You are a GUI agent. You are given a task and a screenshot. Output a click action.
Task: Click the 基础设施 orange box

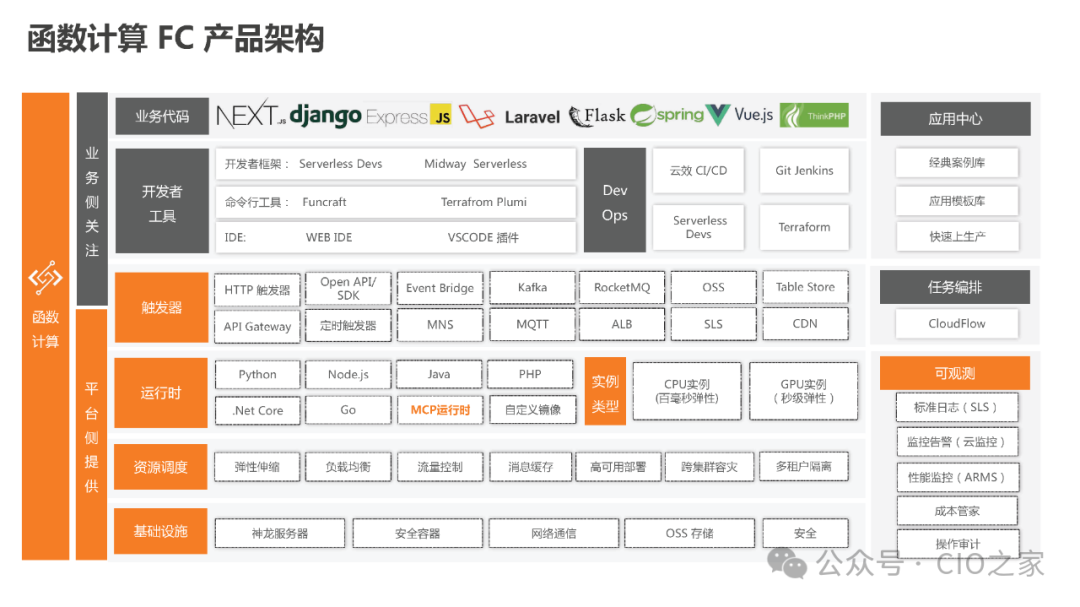(x=160, y=531)
